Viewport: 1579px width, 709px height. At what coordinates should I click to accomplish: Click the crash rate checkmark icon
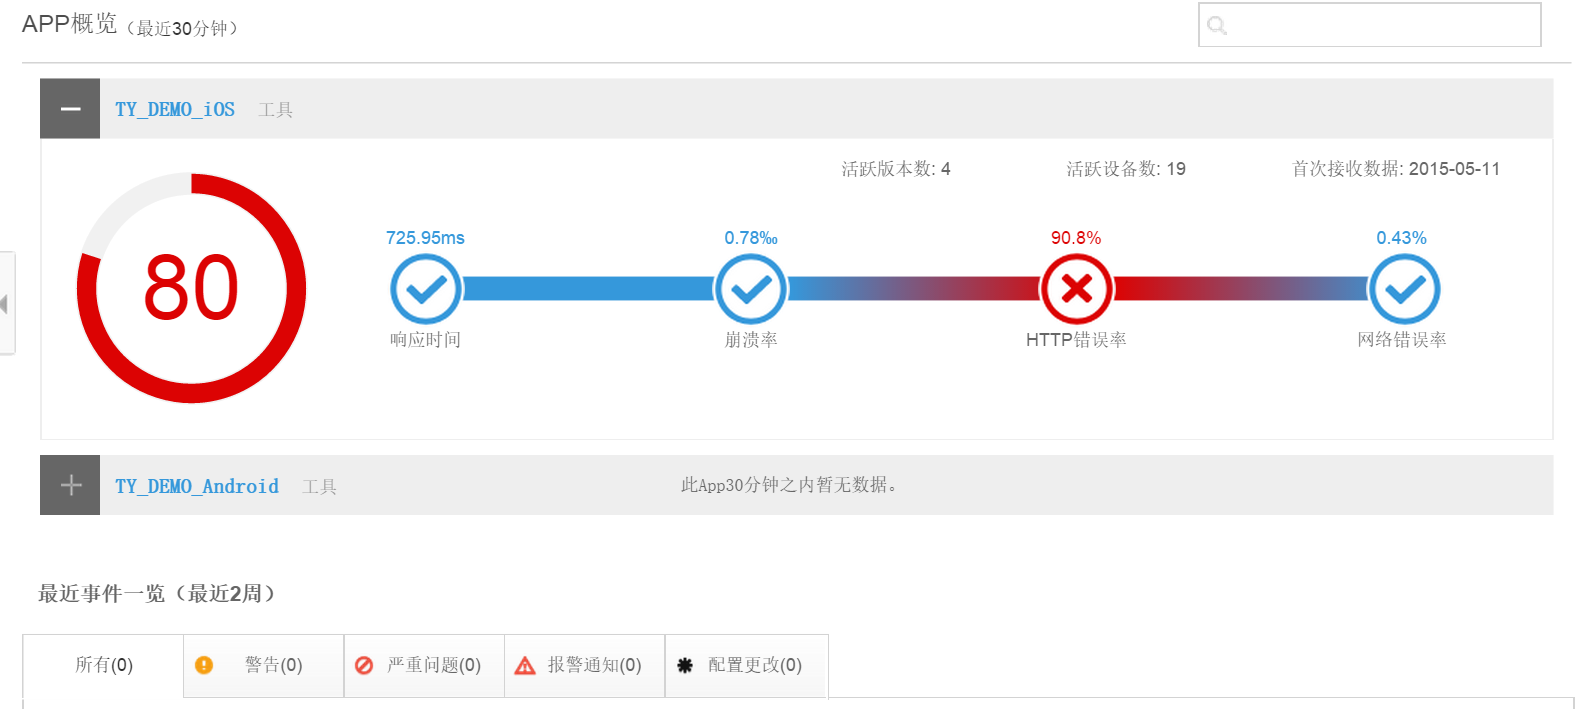click(751, 289)
